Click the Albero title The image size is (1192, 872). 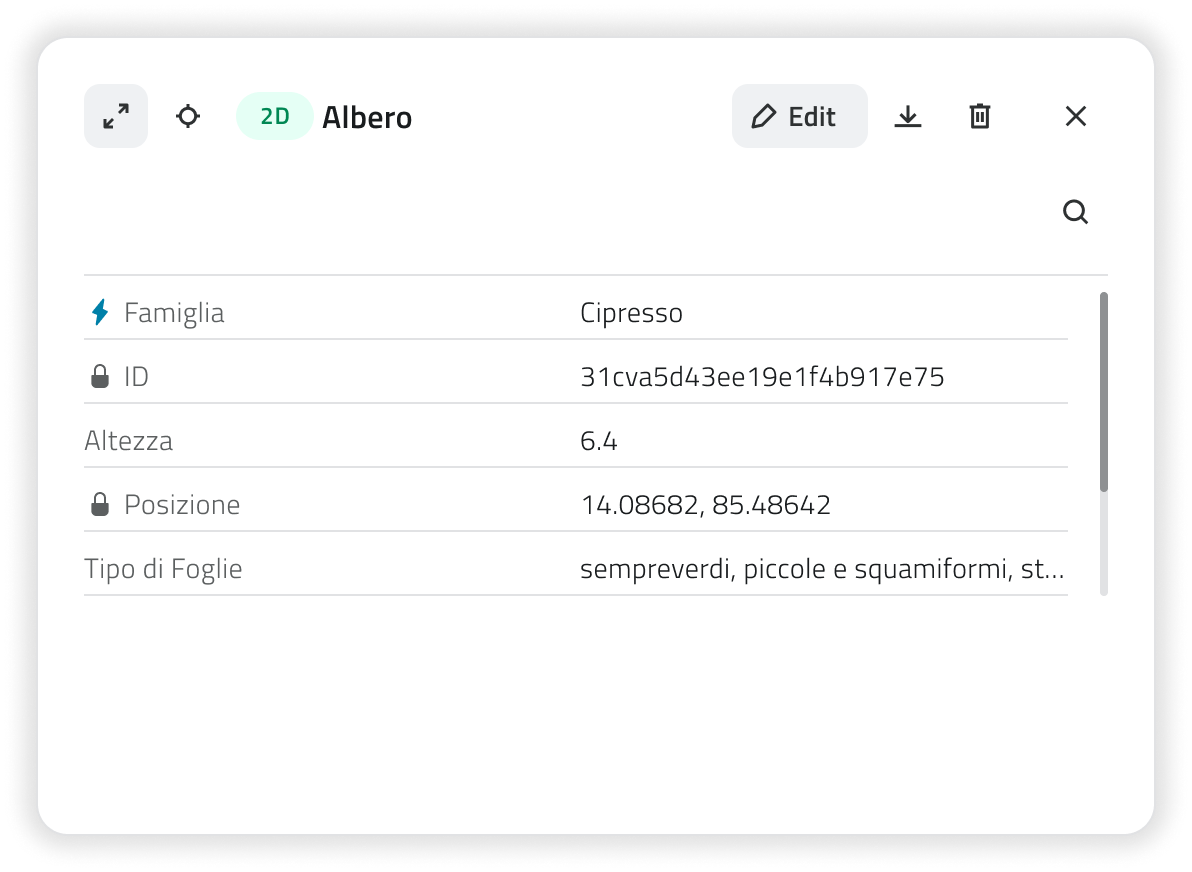click(367, 118)
